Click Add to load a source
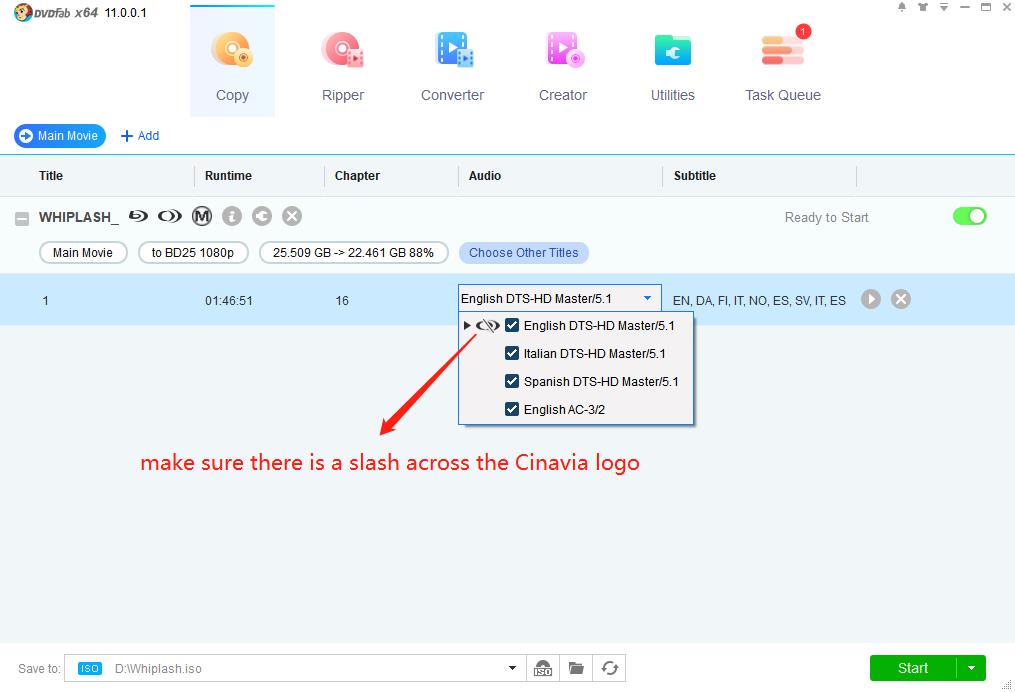The width and height of the screenshot is (1015, 693). pos(140,136)
